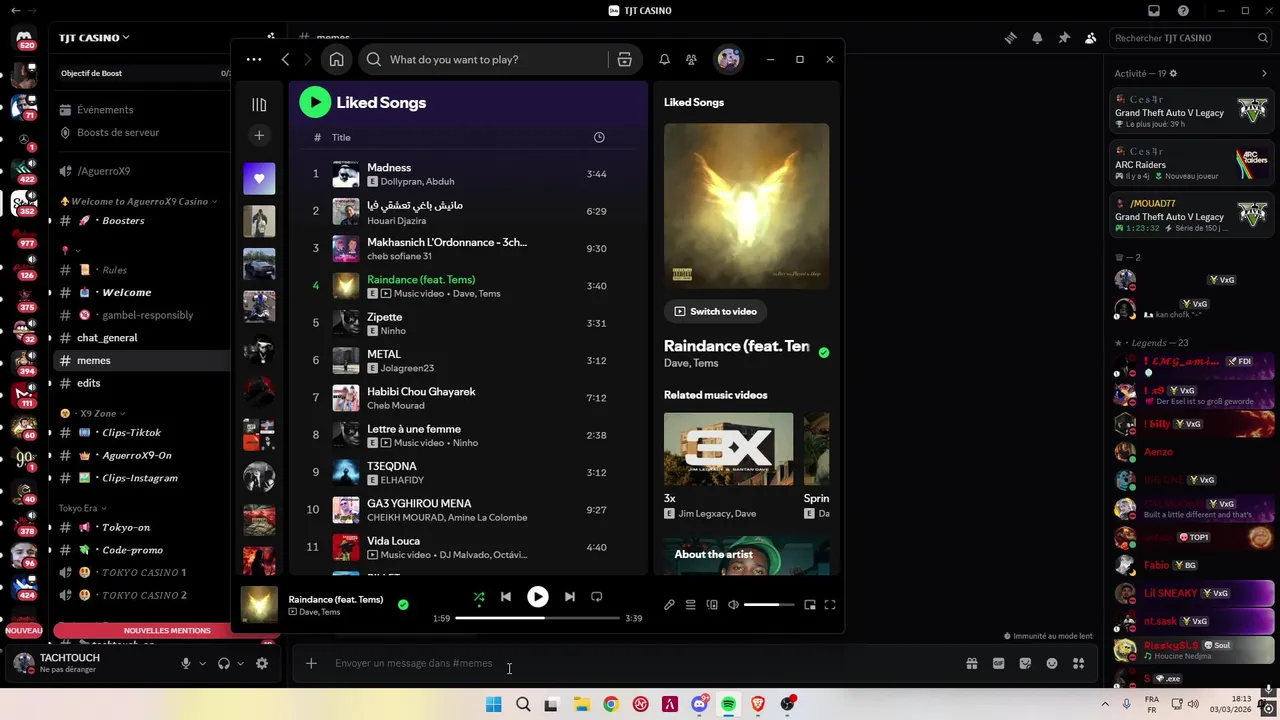Open Spotify's Friend Activity icon

[691, 59]
